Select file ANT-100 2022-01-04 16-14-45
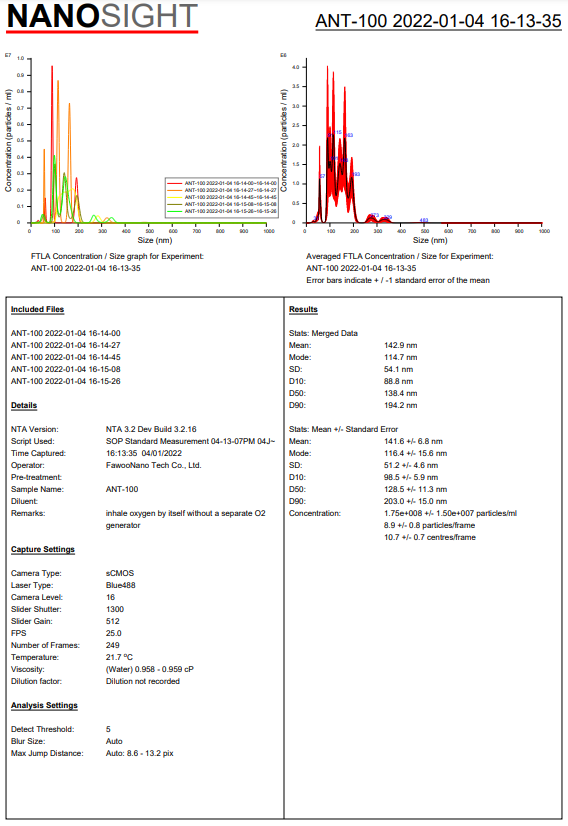 click(65, 357)
